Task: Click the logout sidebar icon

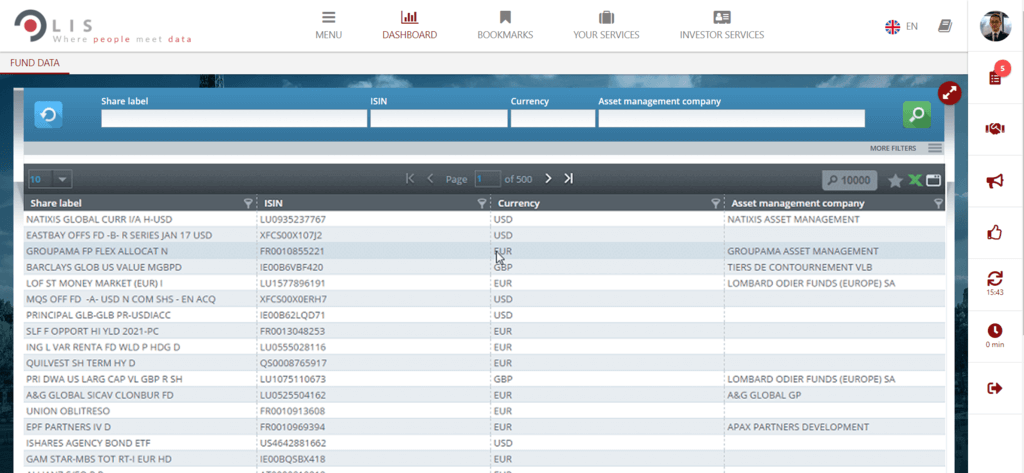Action: 995,389
